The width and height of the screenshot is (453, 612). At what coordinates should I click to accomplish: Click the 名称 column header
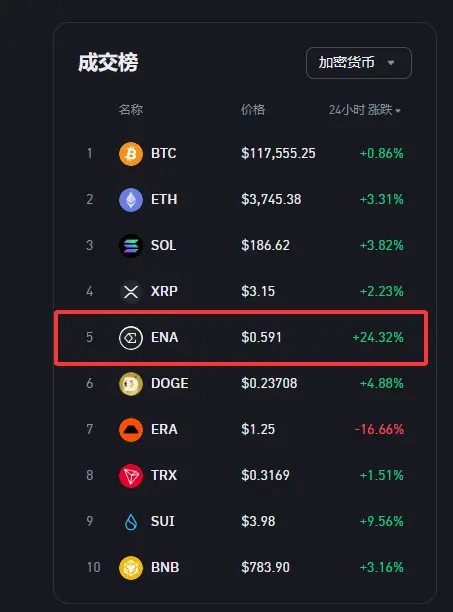(x=131, y=110)
